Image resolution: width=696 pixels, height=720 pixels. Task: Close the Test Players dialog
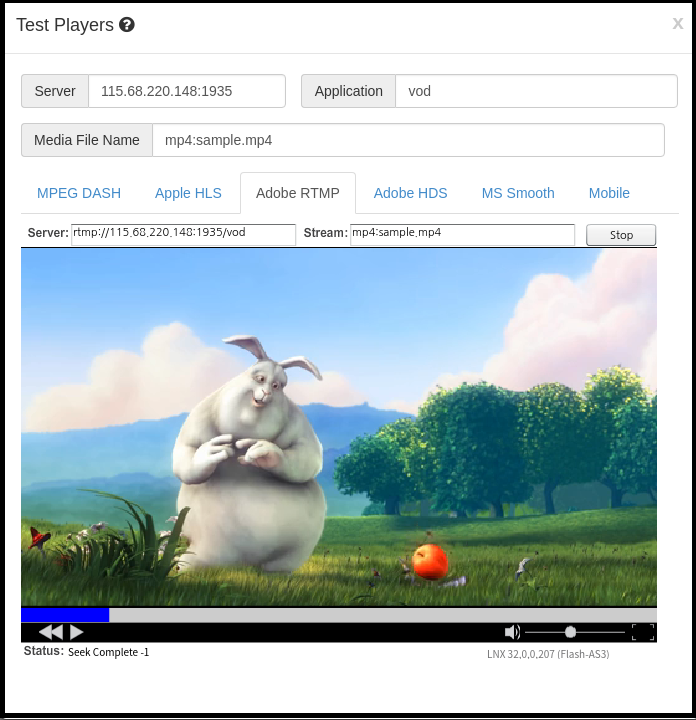[677, 24]
